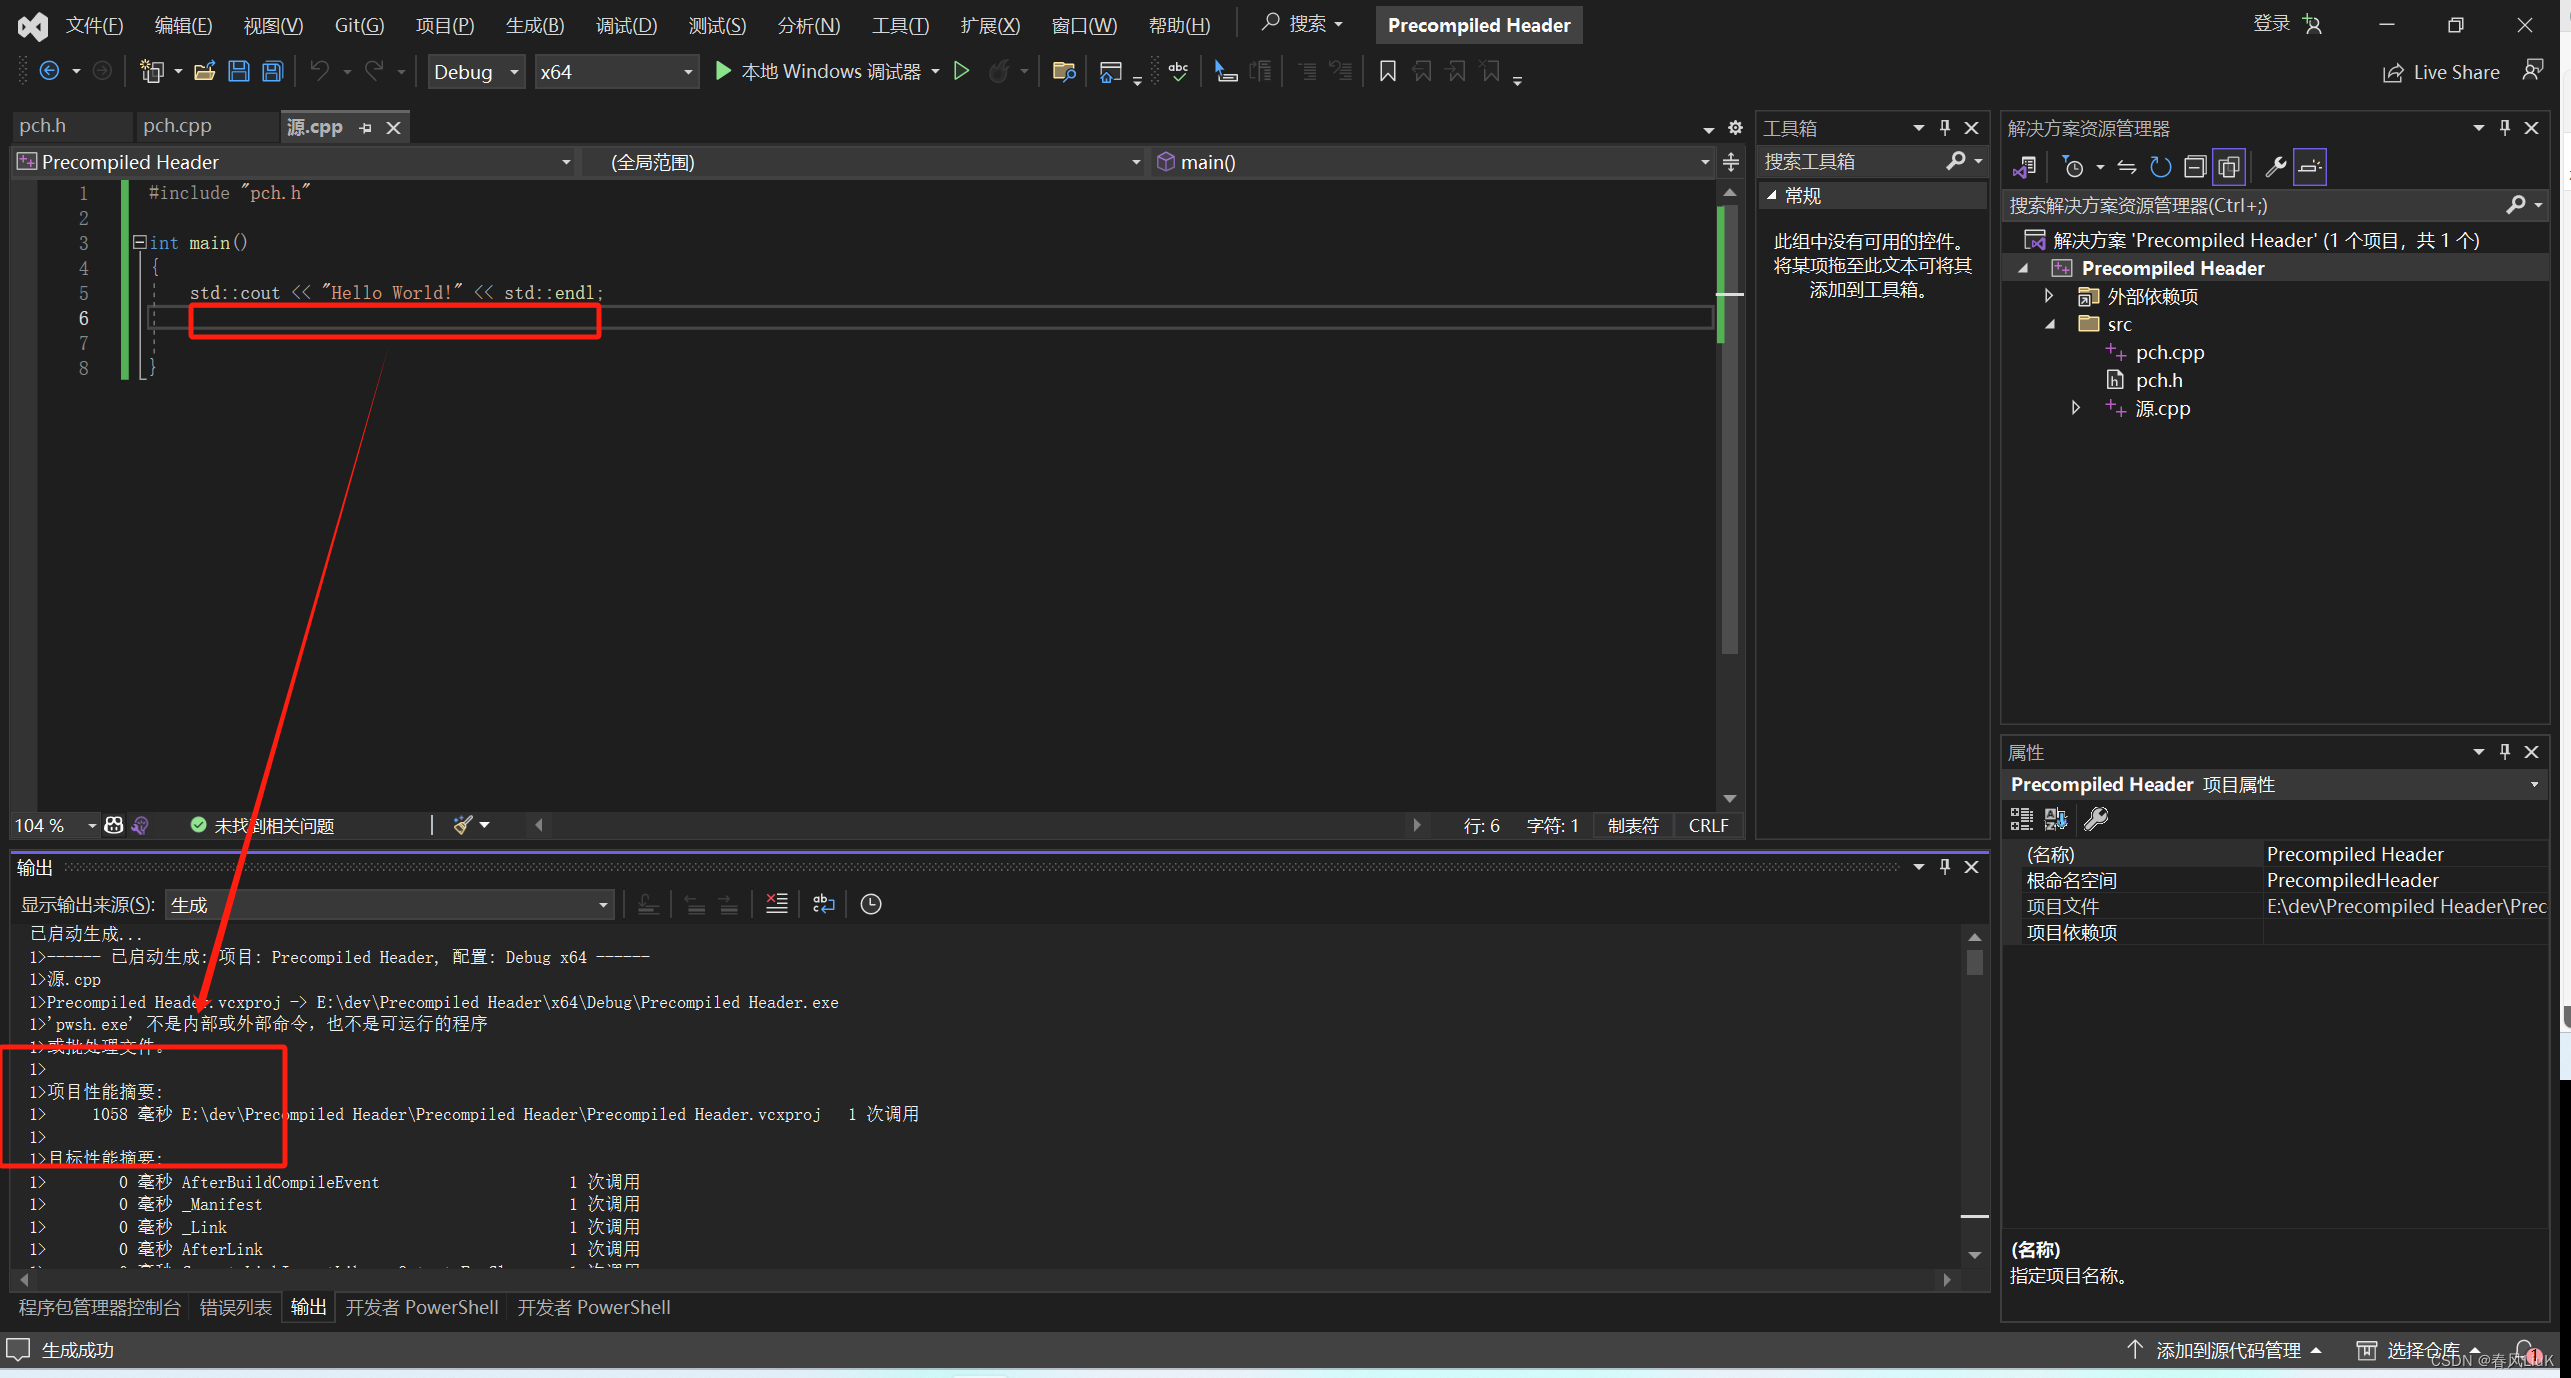This screenshot has width=2571, height=1378.
Task: Start without debugging using hollow play icon
Action: pos(961,71)
